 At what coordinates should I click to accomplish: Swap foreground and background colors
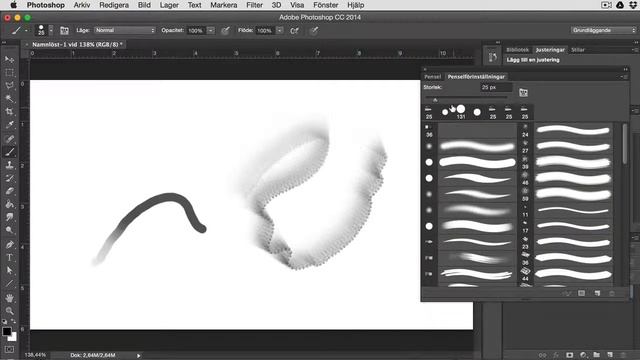coord(13,322)
